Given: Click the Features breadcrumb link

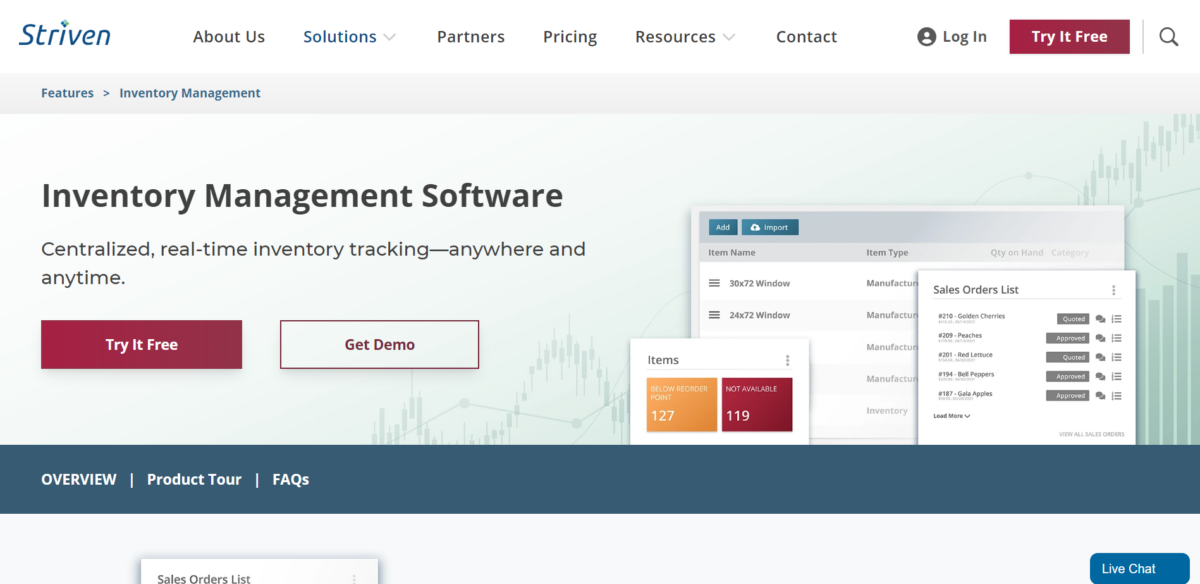Looking at the screenshot, I should point(67,93).
